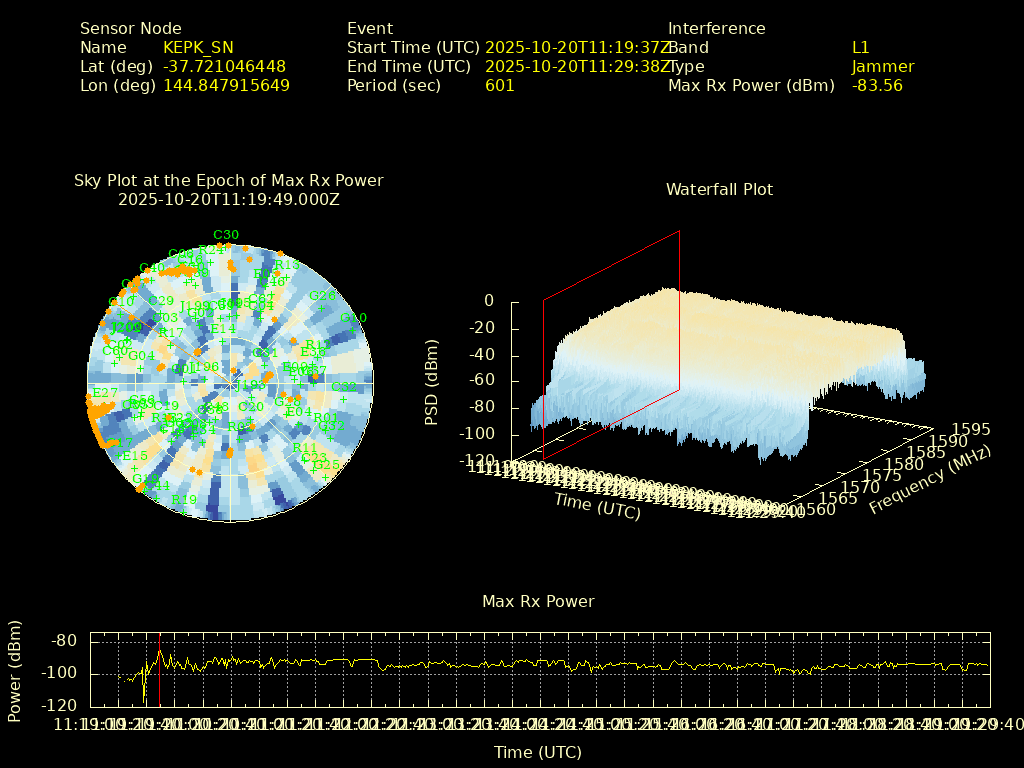Viewport: 1024px width, 768px height.
Task: Click the sensor node name KEPK_SN
Action: pos(198,48)
